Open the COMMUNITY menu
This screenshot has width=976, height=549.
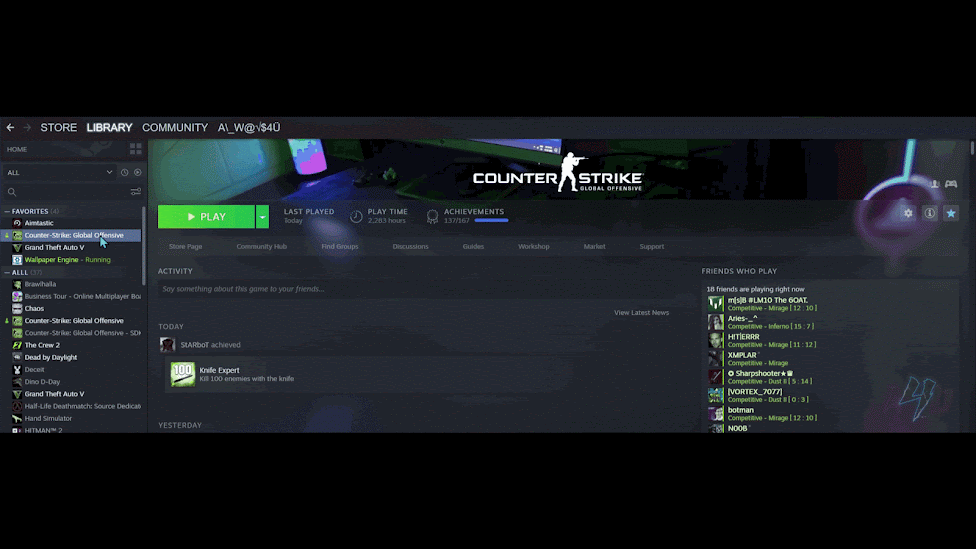[x=175, y=127]
